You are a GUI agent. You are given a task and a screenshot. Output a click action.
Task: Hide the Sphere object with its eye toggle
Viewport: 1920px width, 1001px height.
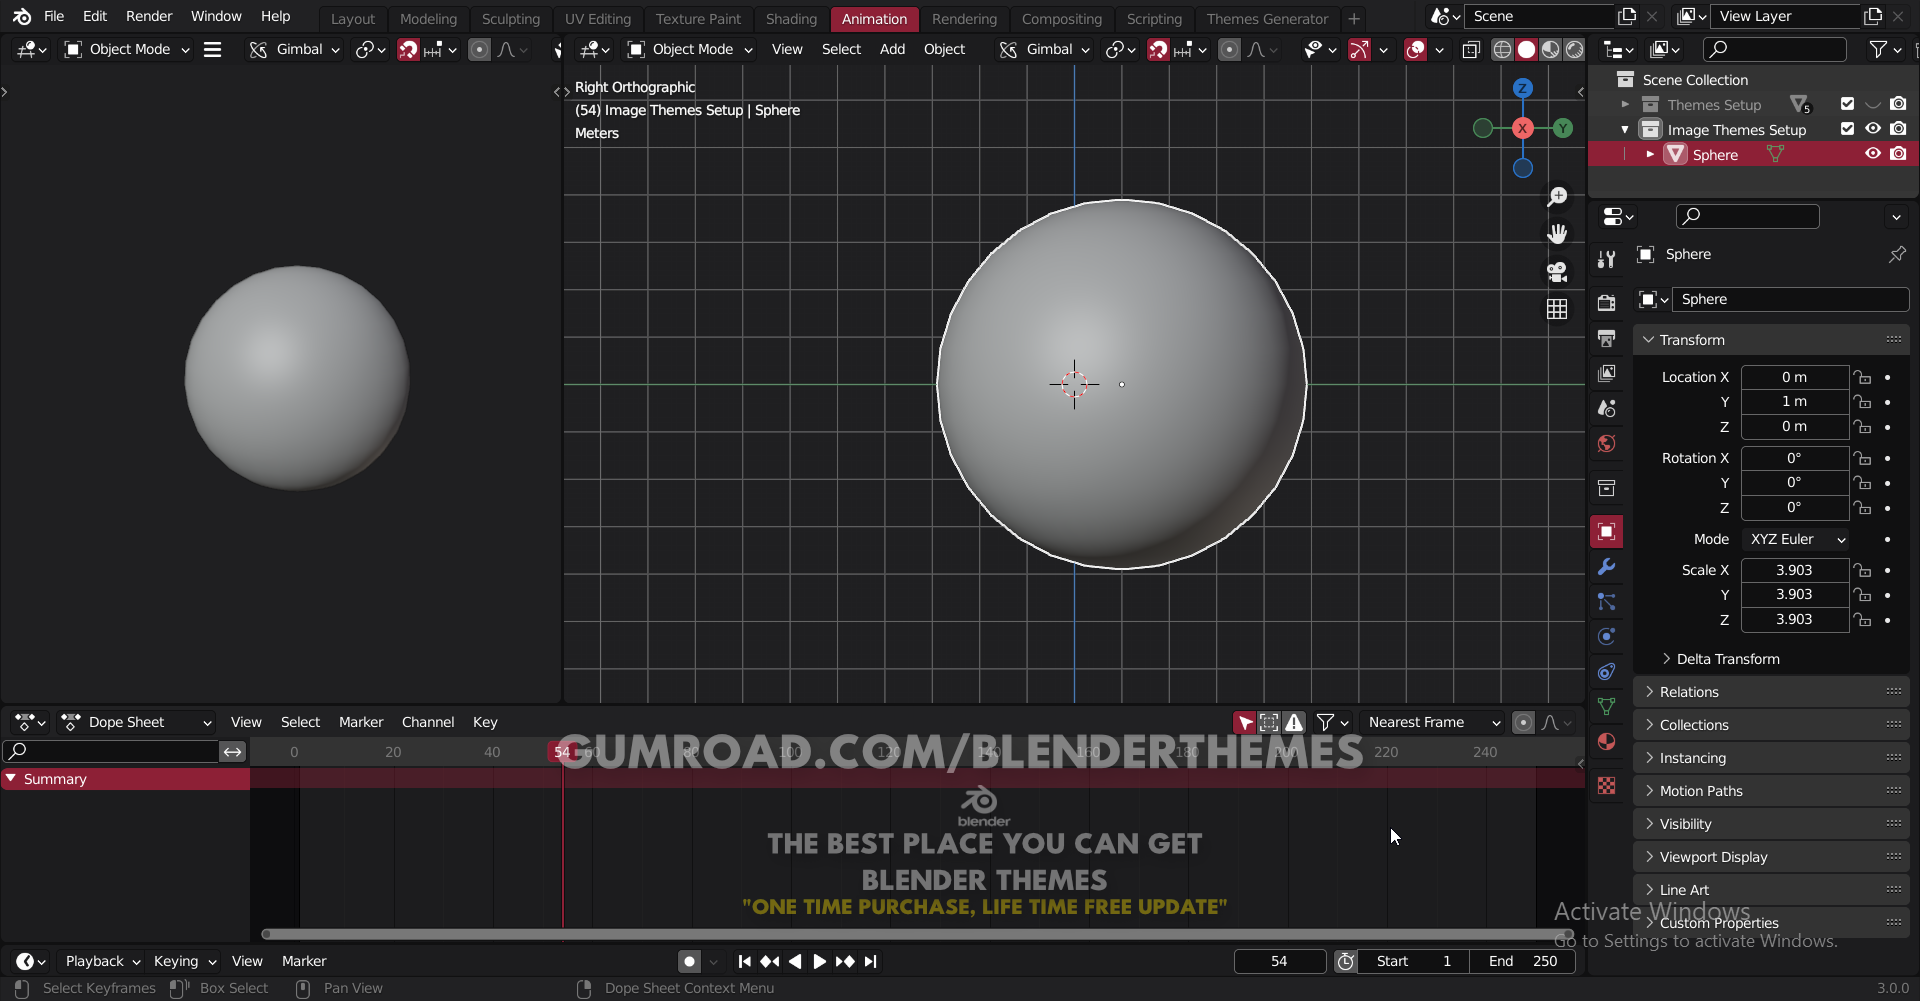1872,154
